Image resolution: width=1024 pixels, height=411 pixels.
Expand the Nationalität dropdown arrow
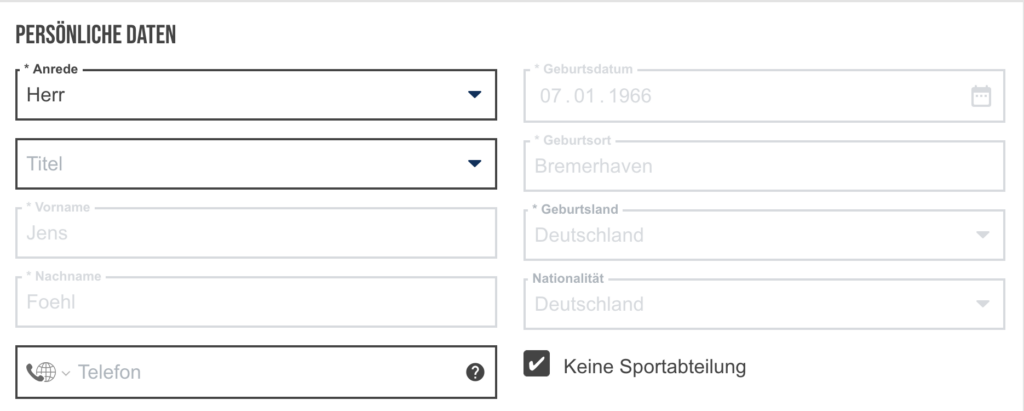tap(982, 304)
